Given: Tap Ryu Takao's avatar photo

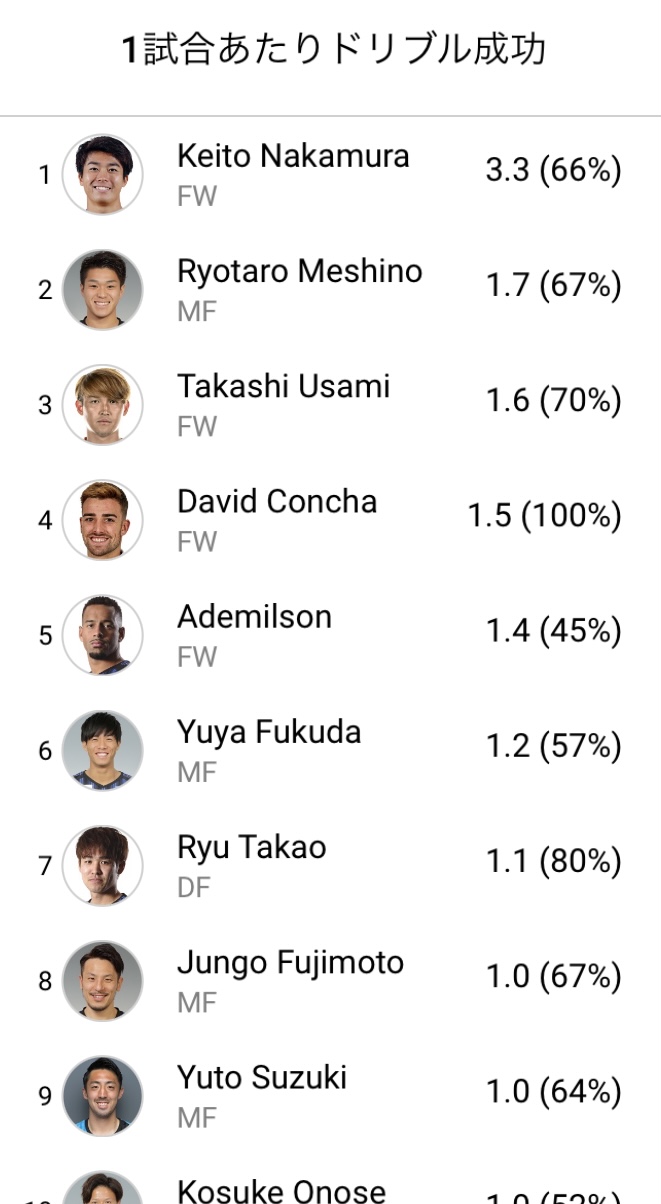Looking at the screenshot, I should (x=102, y=865).
